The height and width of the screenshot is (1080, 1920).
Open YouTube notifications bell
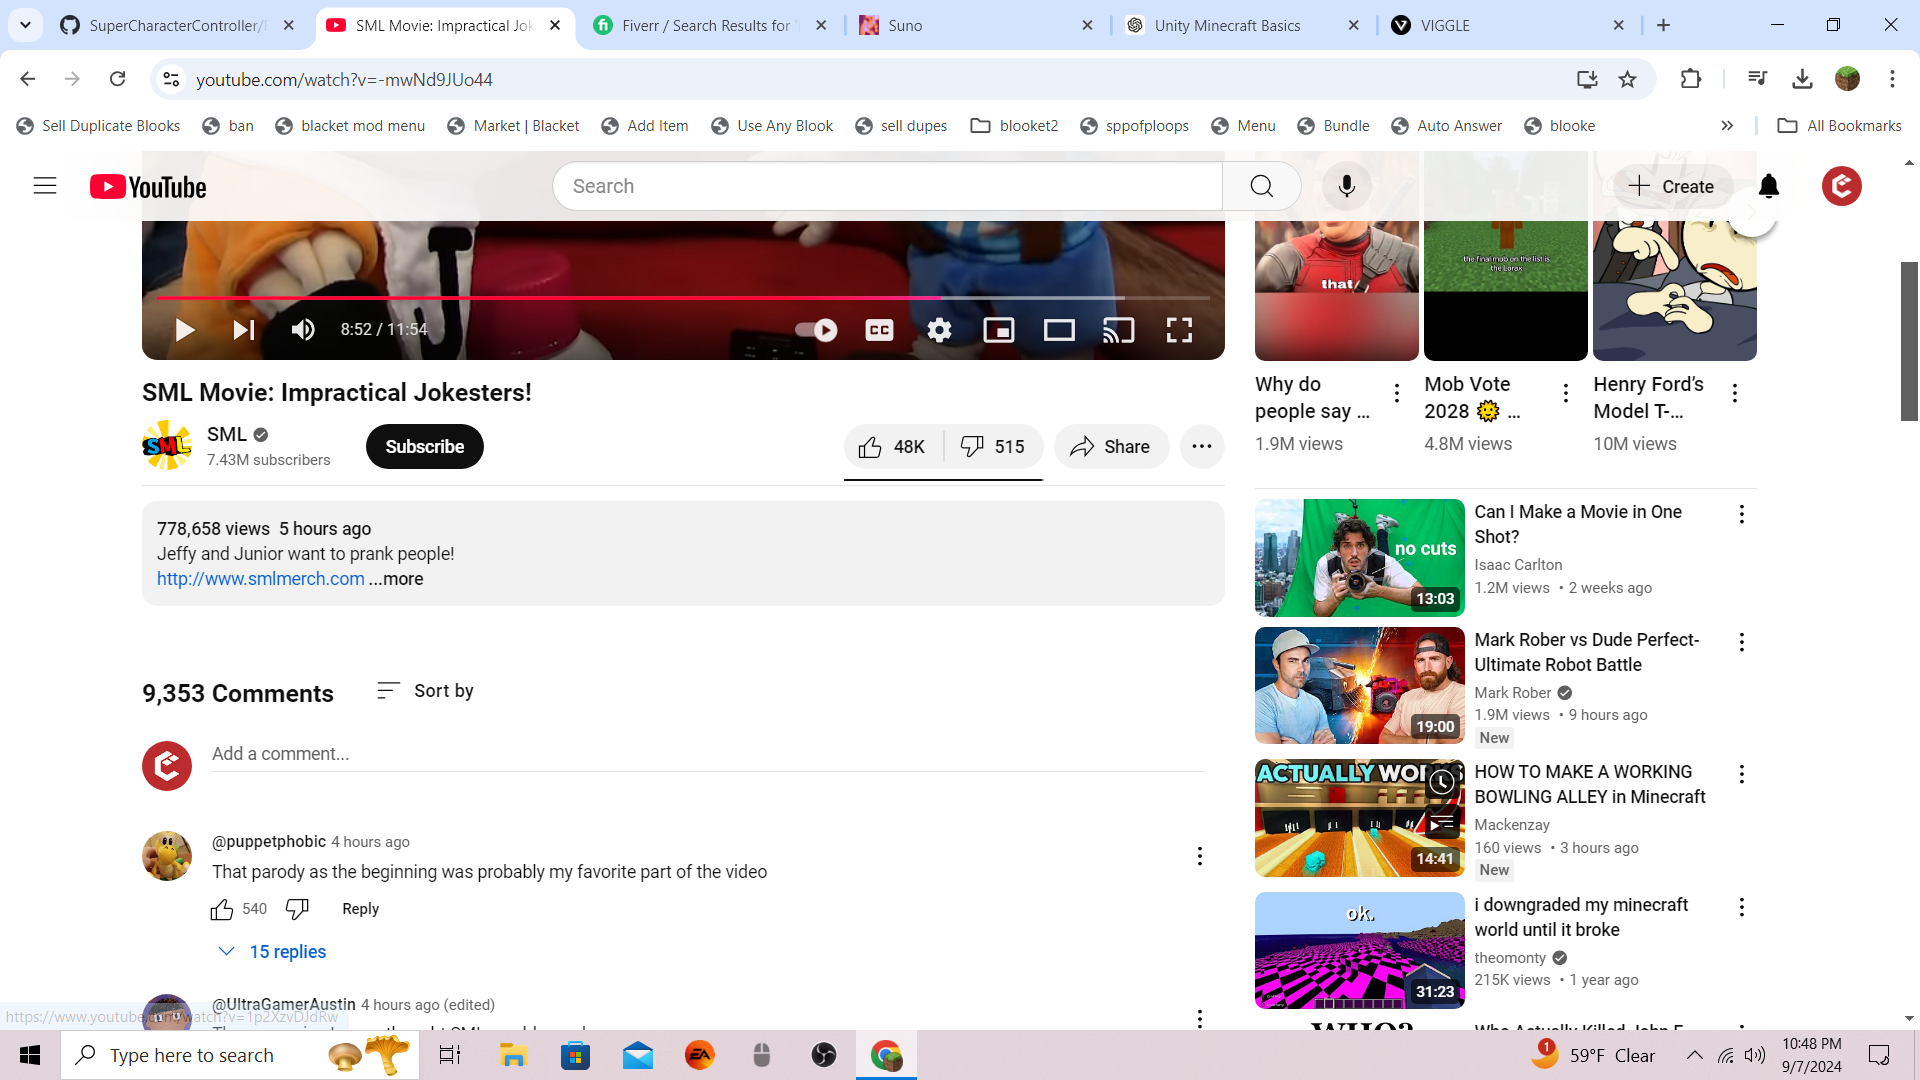(x=1769, y=186)
